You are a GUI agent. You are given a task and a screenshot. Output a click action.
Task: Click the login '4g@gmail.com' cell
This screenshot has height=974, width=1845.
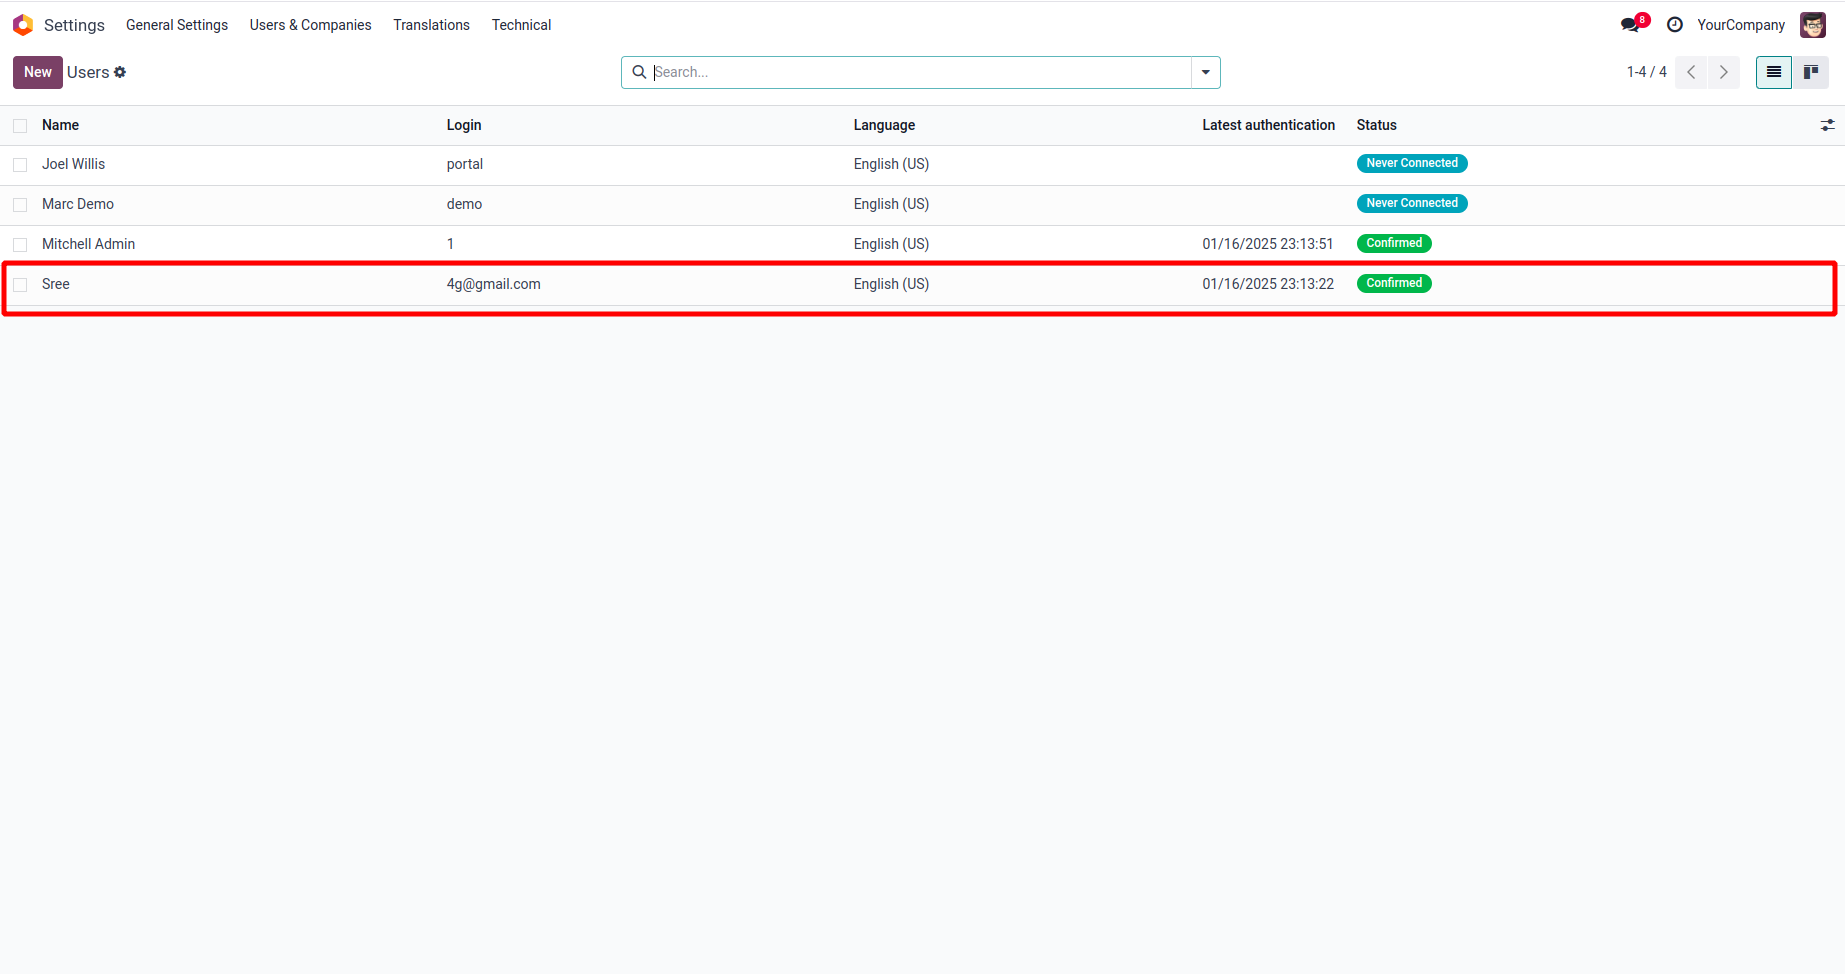click(x=493, y=284)
